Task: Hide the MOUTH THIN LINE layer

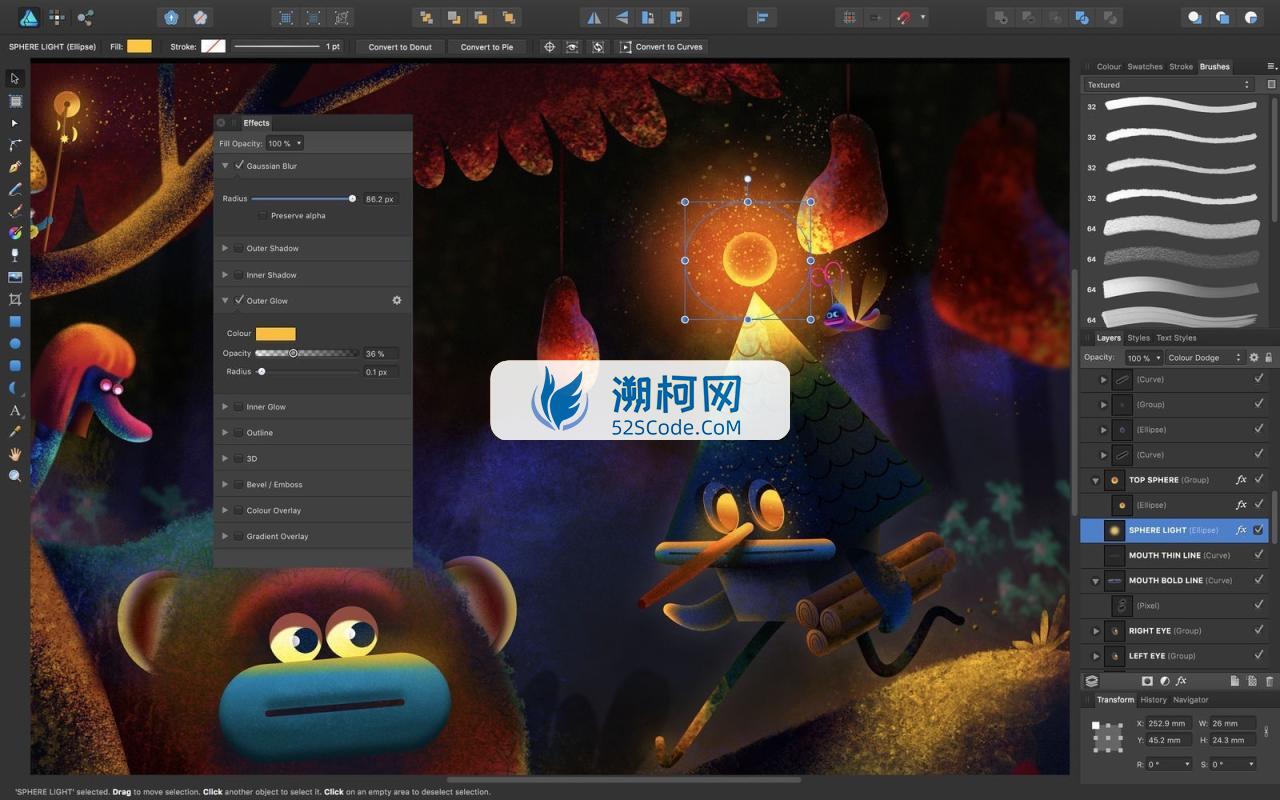Action: click(x=1259, y=555)
